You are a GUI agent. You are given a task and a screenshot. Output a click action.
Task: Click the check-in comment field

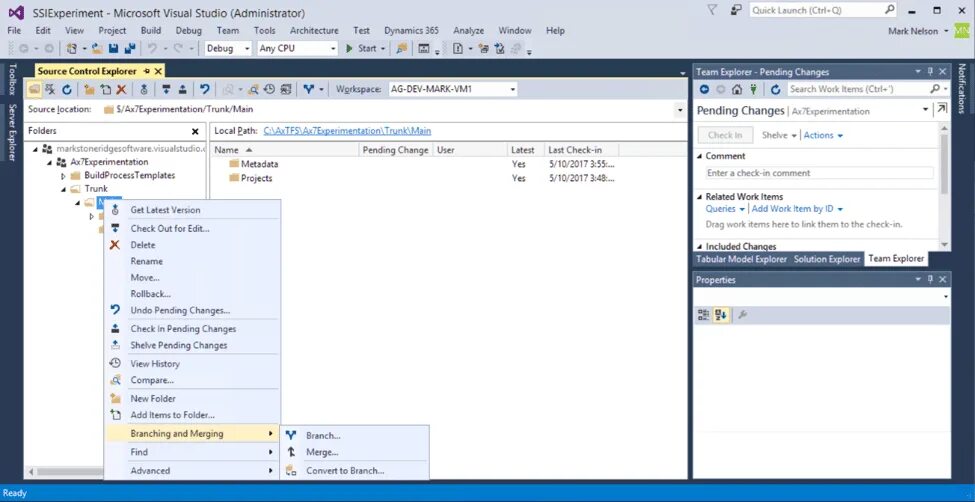(819, 174)
